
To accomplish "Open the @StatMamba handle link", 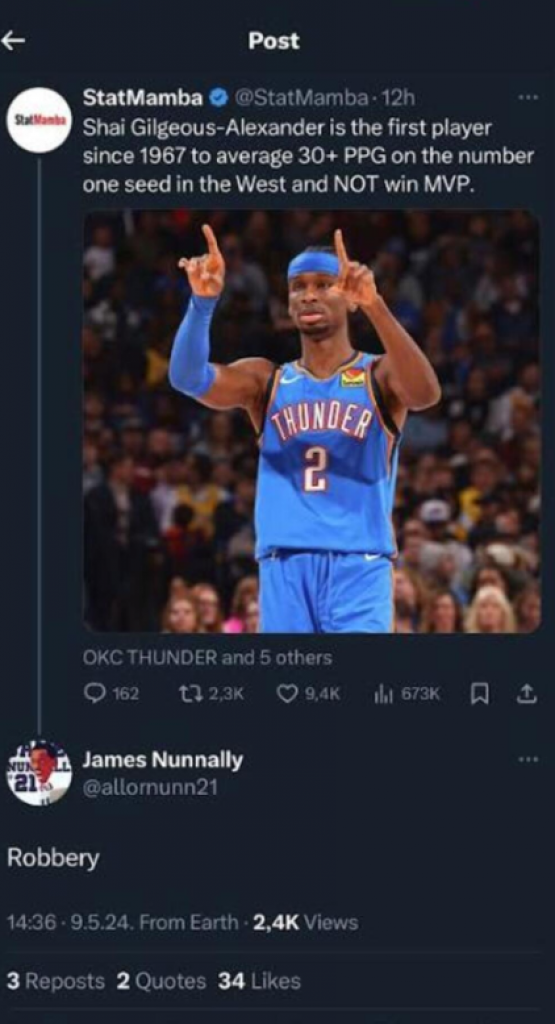I will click(302, 99).
